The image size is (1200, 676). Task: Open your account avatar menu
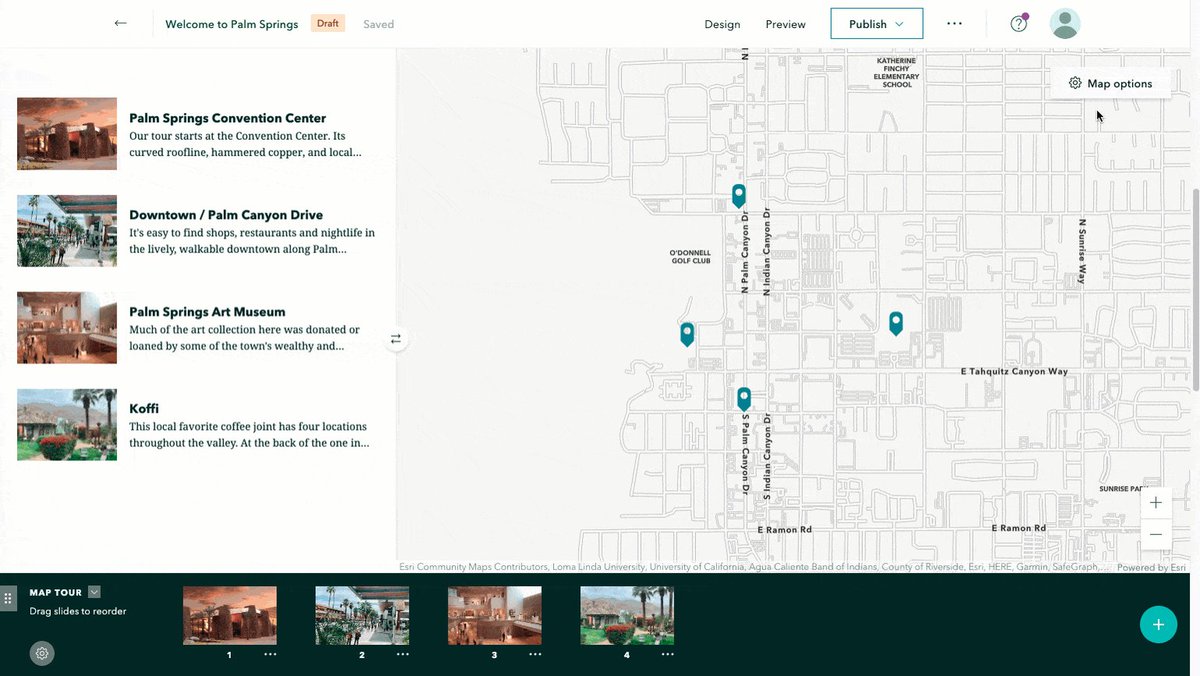[x=1065, y=22]
